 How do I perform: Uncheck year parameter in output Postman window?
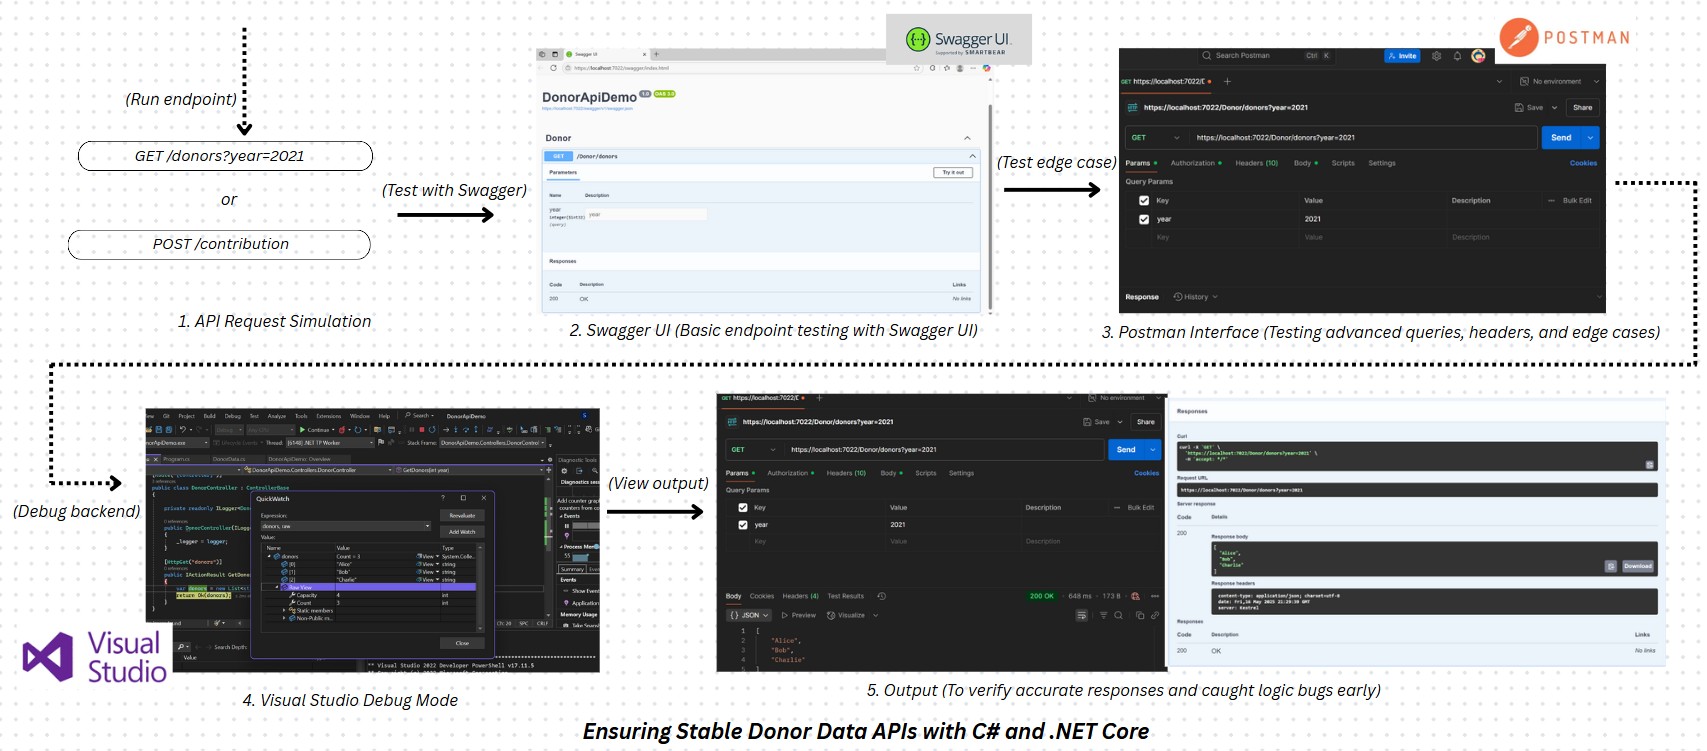(x=743, y=524)
